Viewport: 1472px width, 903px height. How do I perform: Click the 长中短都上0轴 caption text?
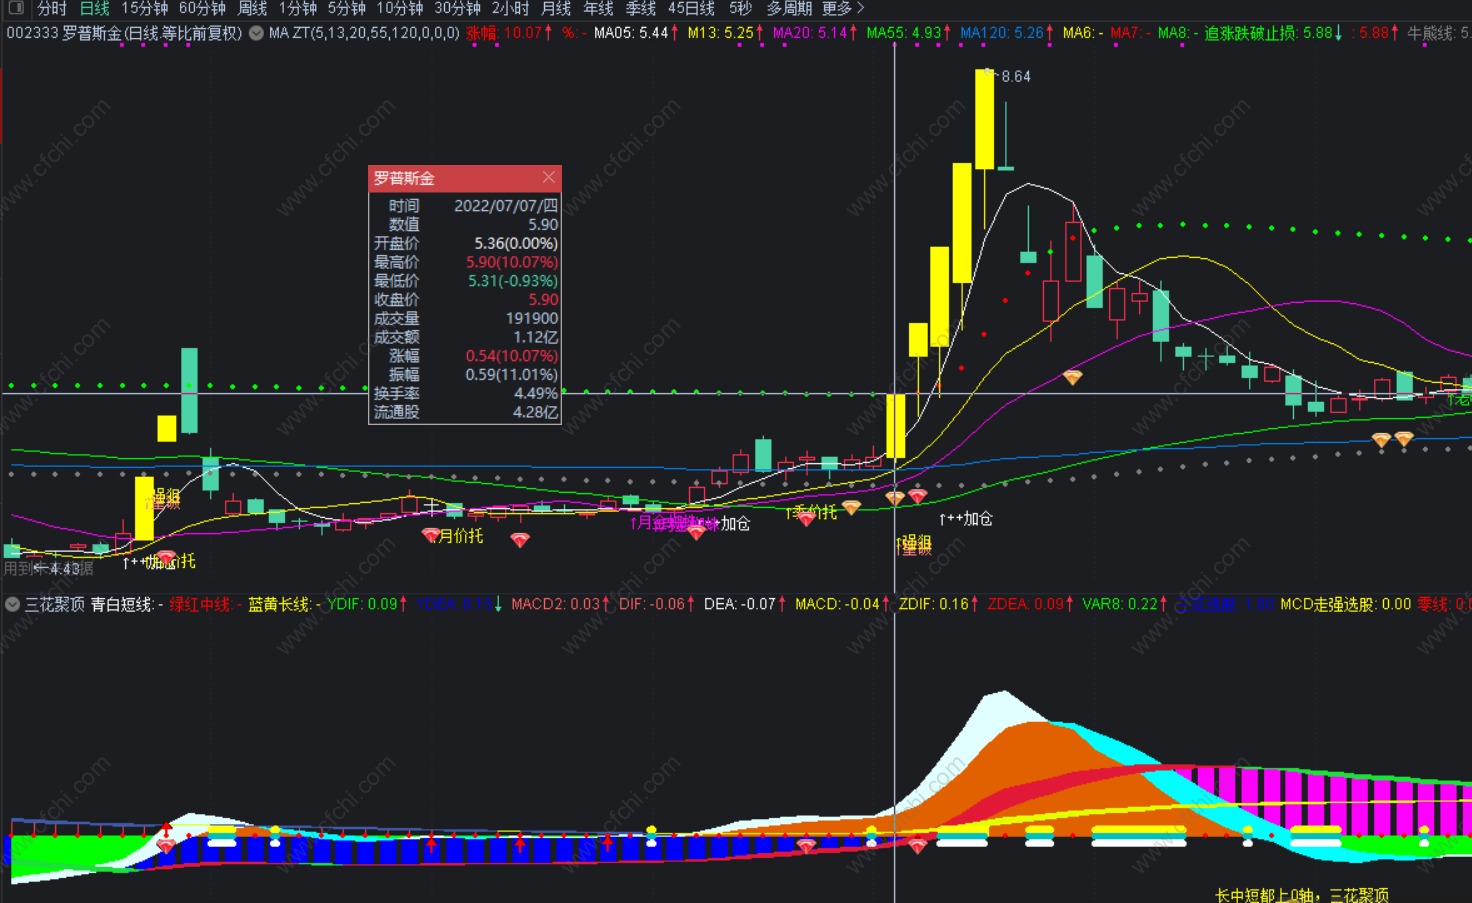tap(1302, 895)
